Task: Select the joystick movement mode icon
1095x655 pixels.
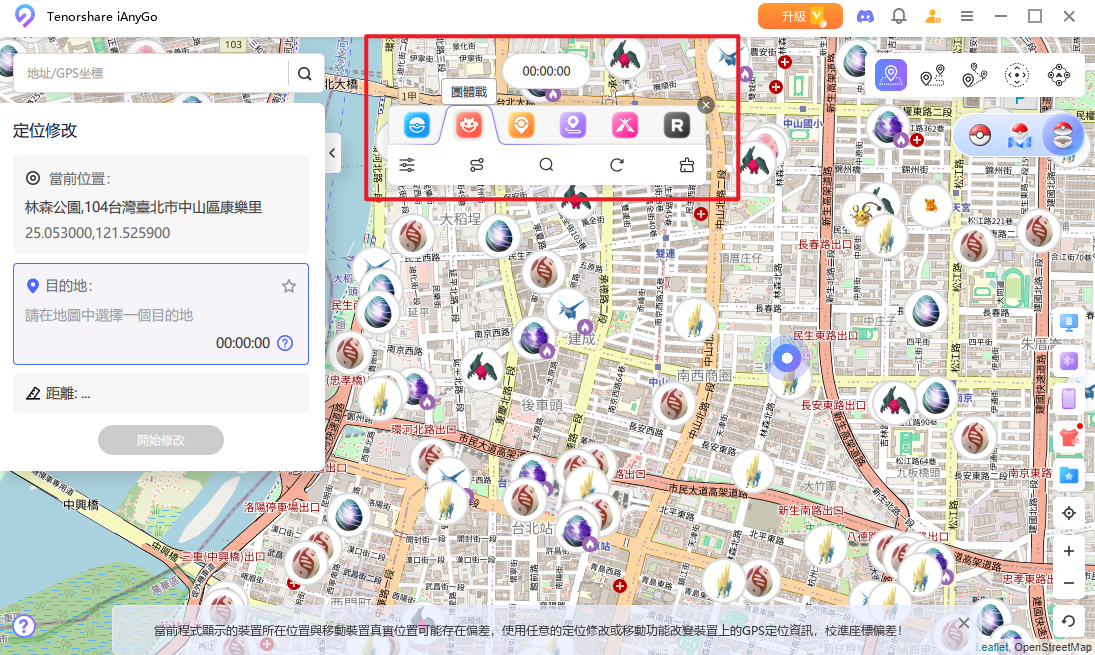Action: coord(1017,75)
